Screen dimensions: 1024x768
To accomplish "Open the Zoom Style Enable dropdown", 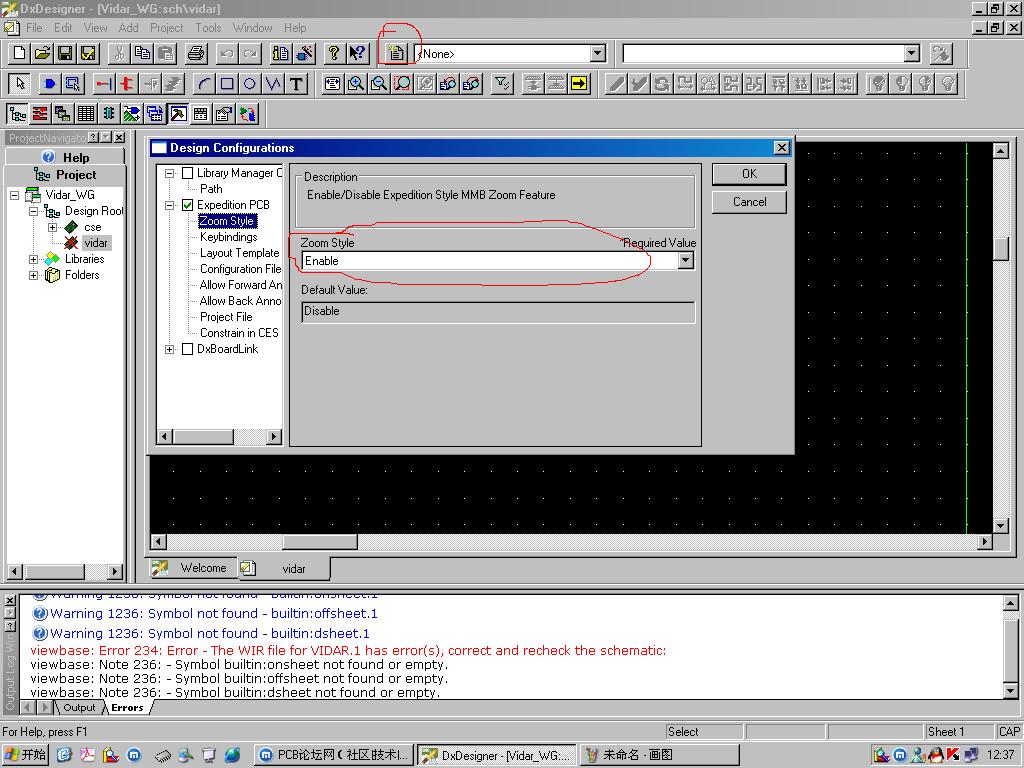I will pos(685,261).
